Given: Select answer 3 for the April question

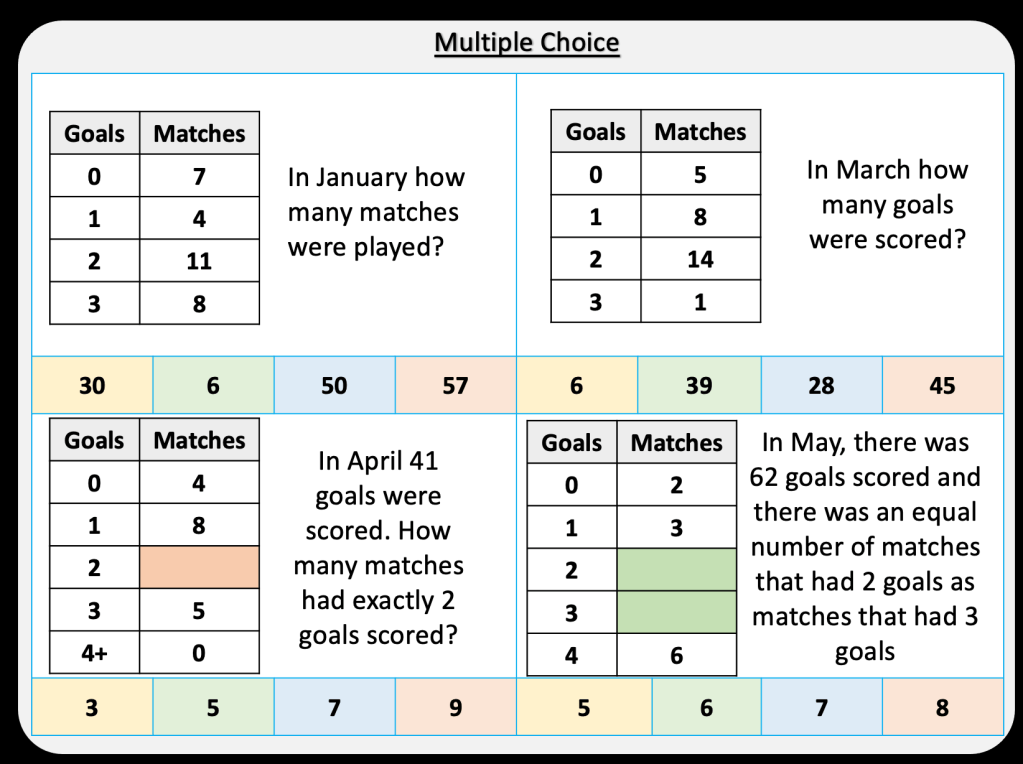Looking at the screenshot, I should pos(92,708).
